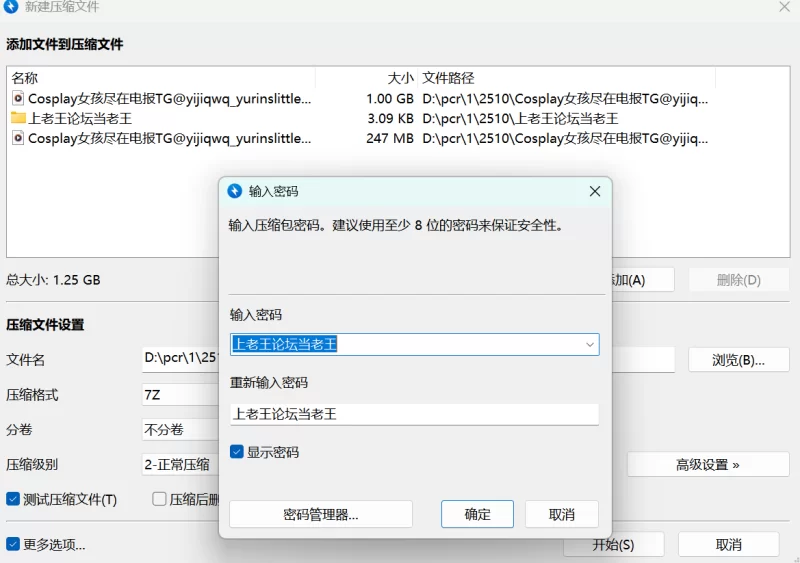
Task: Close the 输入密码 dialog
Action: pos(594,191)
